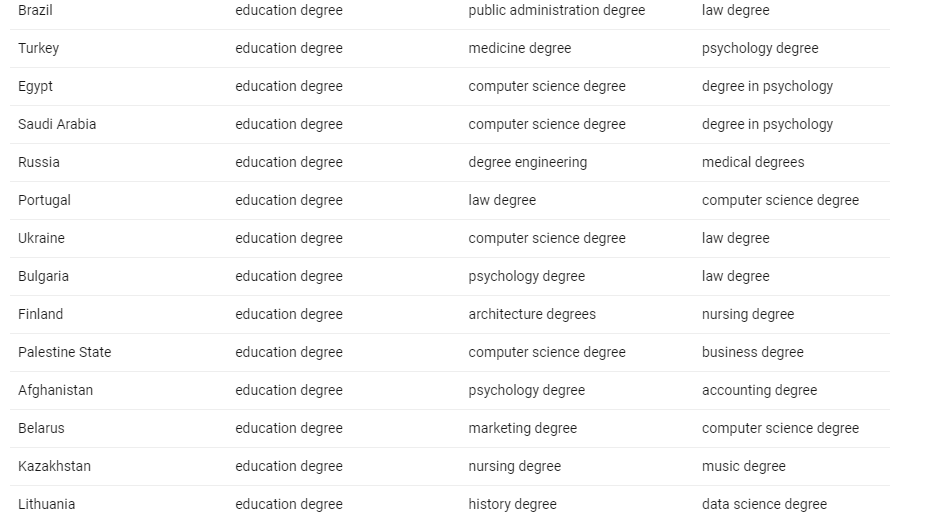Select Ukraine in the country column
Image resolution: width=925 pixels, height=516 pixels.
(x=41, y=238)
